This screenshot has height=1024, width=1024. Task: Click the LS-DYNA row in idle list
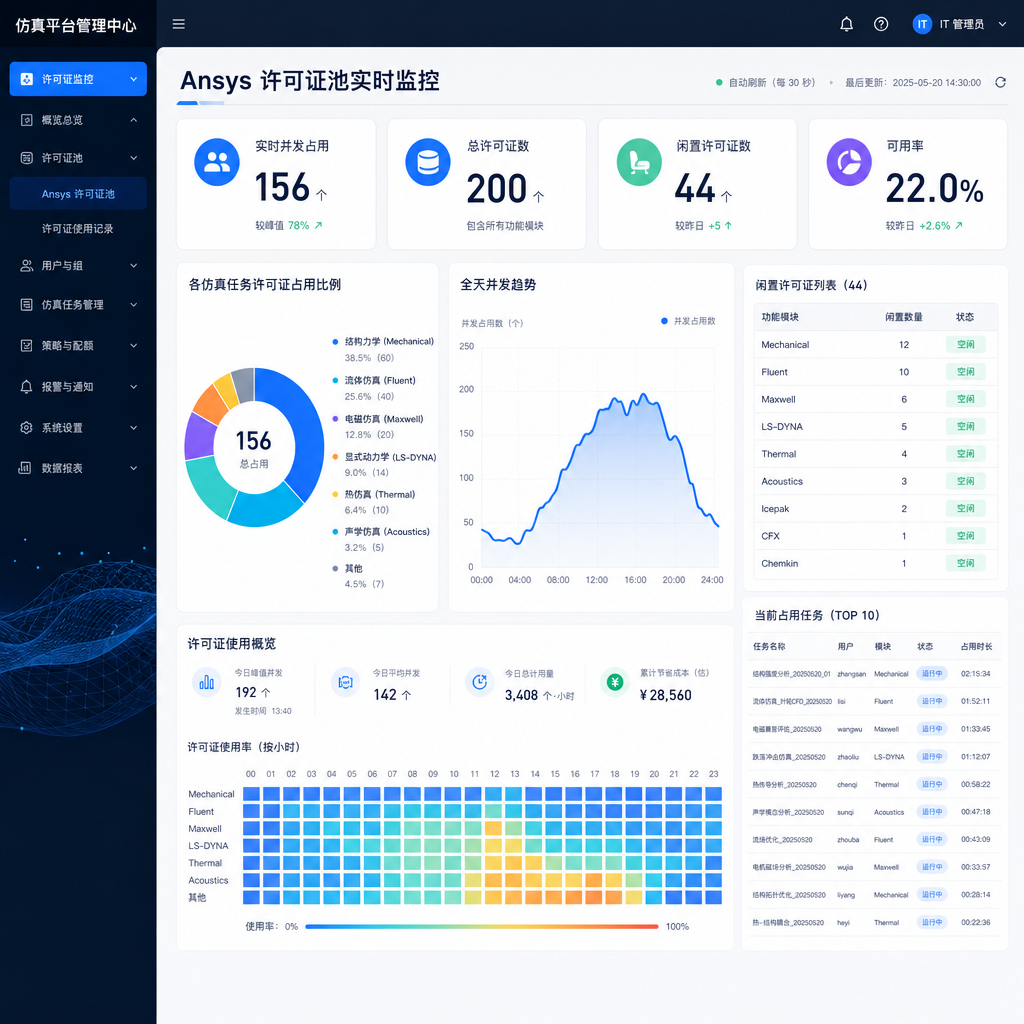[x=875, y=426]
